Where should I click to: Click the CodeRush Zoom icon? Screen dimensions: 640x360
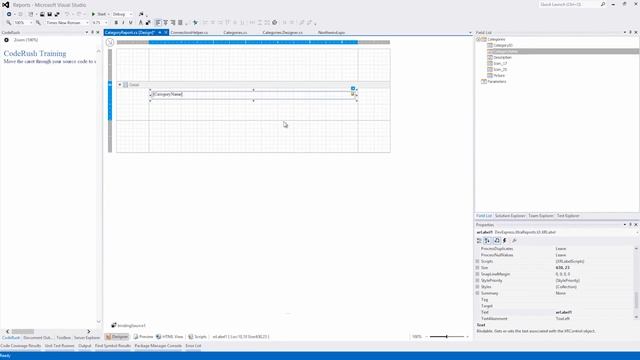click(7, 40)
